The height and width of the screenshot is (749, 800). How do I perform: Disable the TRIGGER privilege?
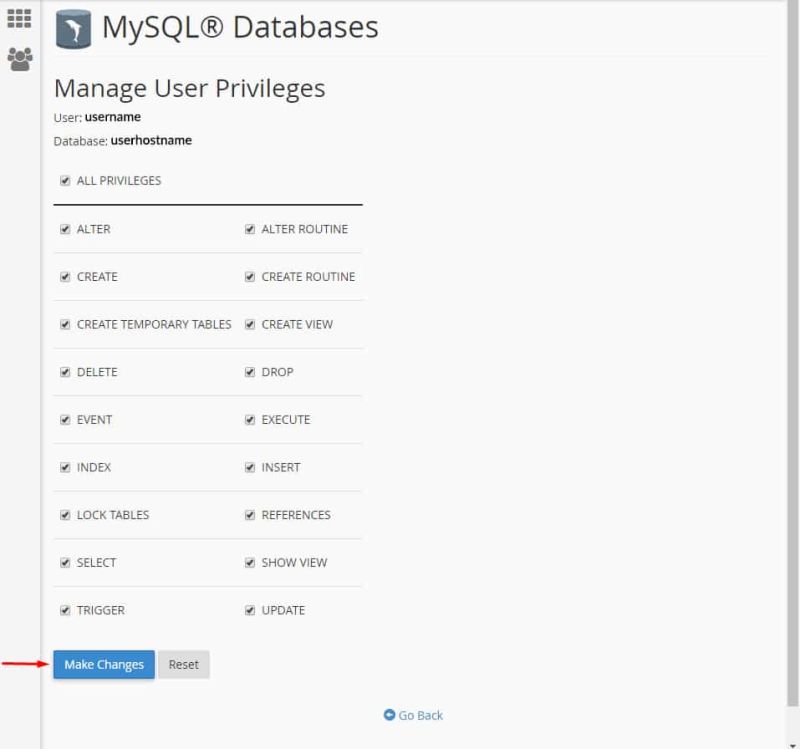(64, 610)
